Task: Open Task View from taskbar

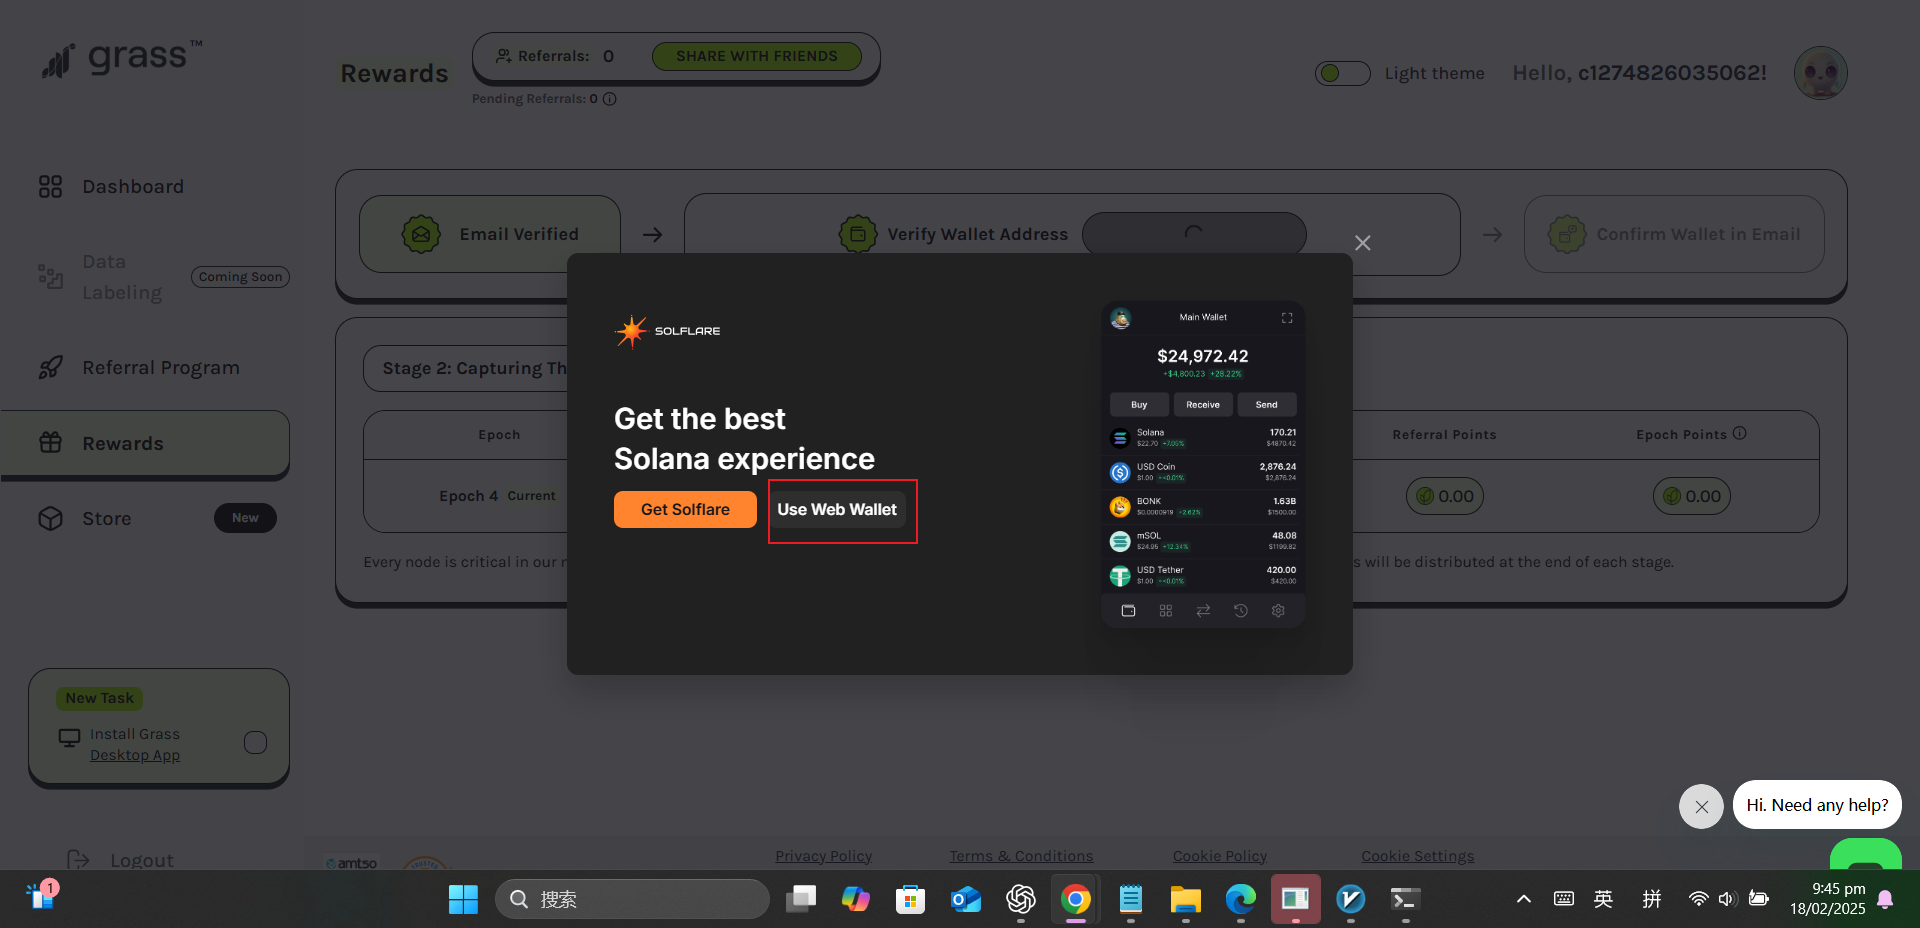Action: point(800,899)
